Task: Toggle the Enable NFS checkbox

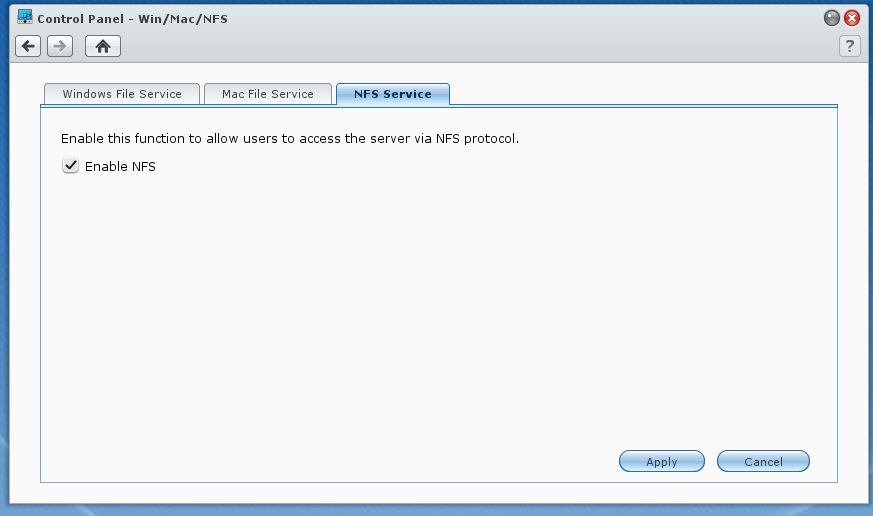Action: click(x=70, y=166)
